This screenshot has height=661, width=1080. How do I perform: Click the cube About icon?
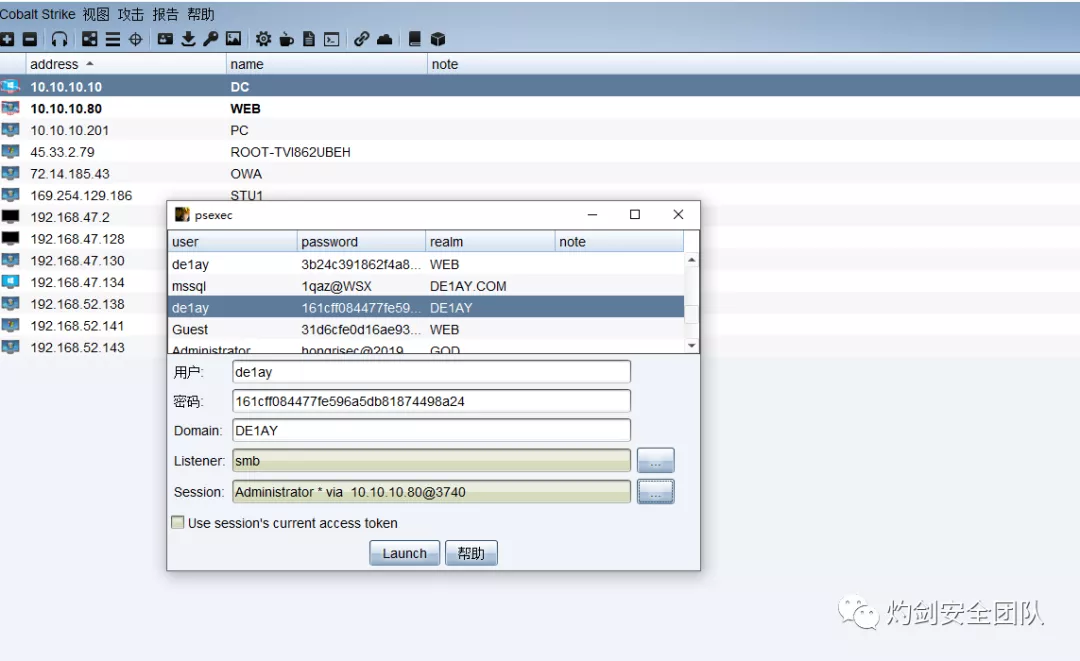click(x=437, y=39)
